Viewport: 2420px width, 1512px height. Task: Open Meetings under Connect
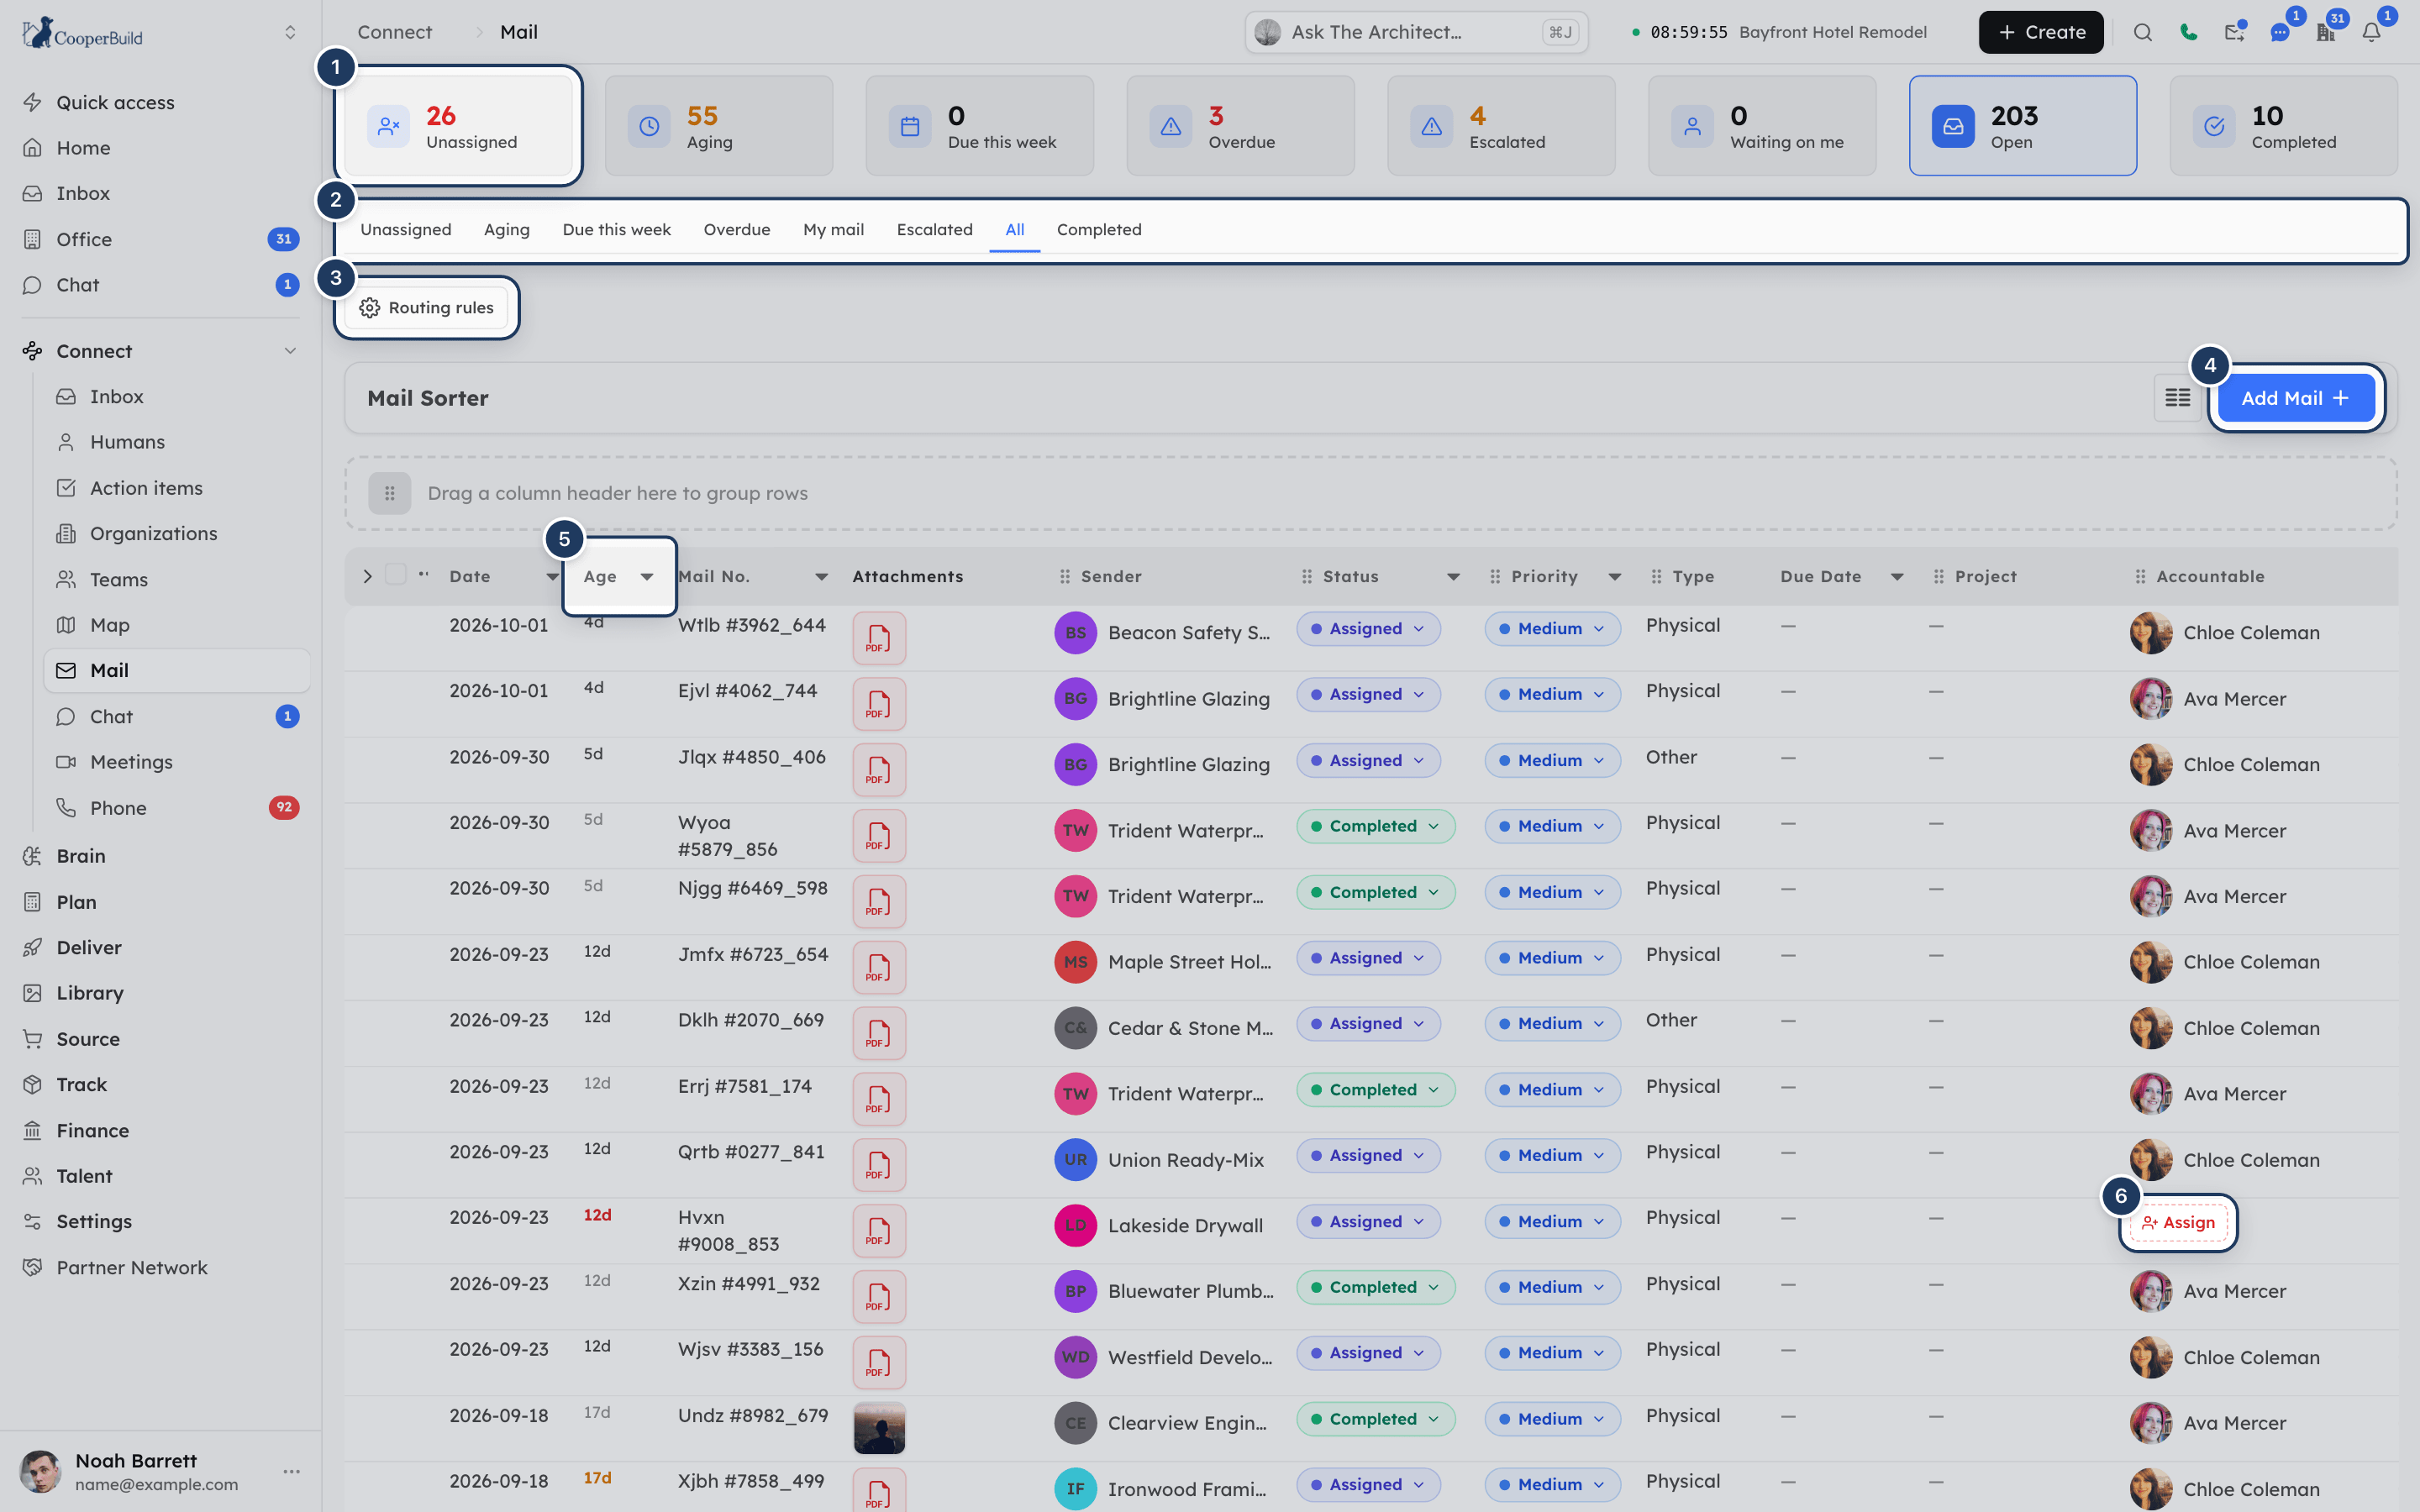(131, 762)
